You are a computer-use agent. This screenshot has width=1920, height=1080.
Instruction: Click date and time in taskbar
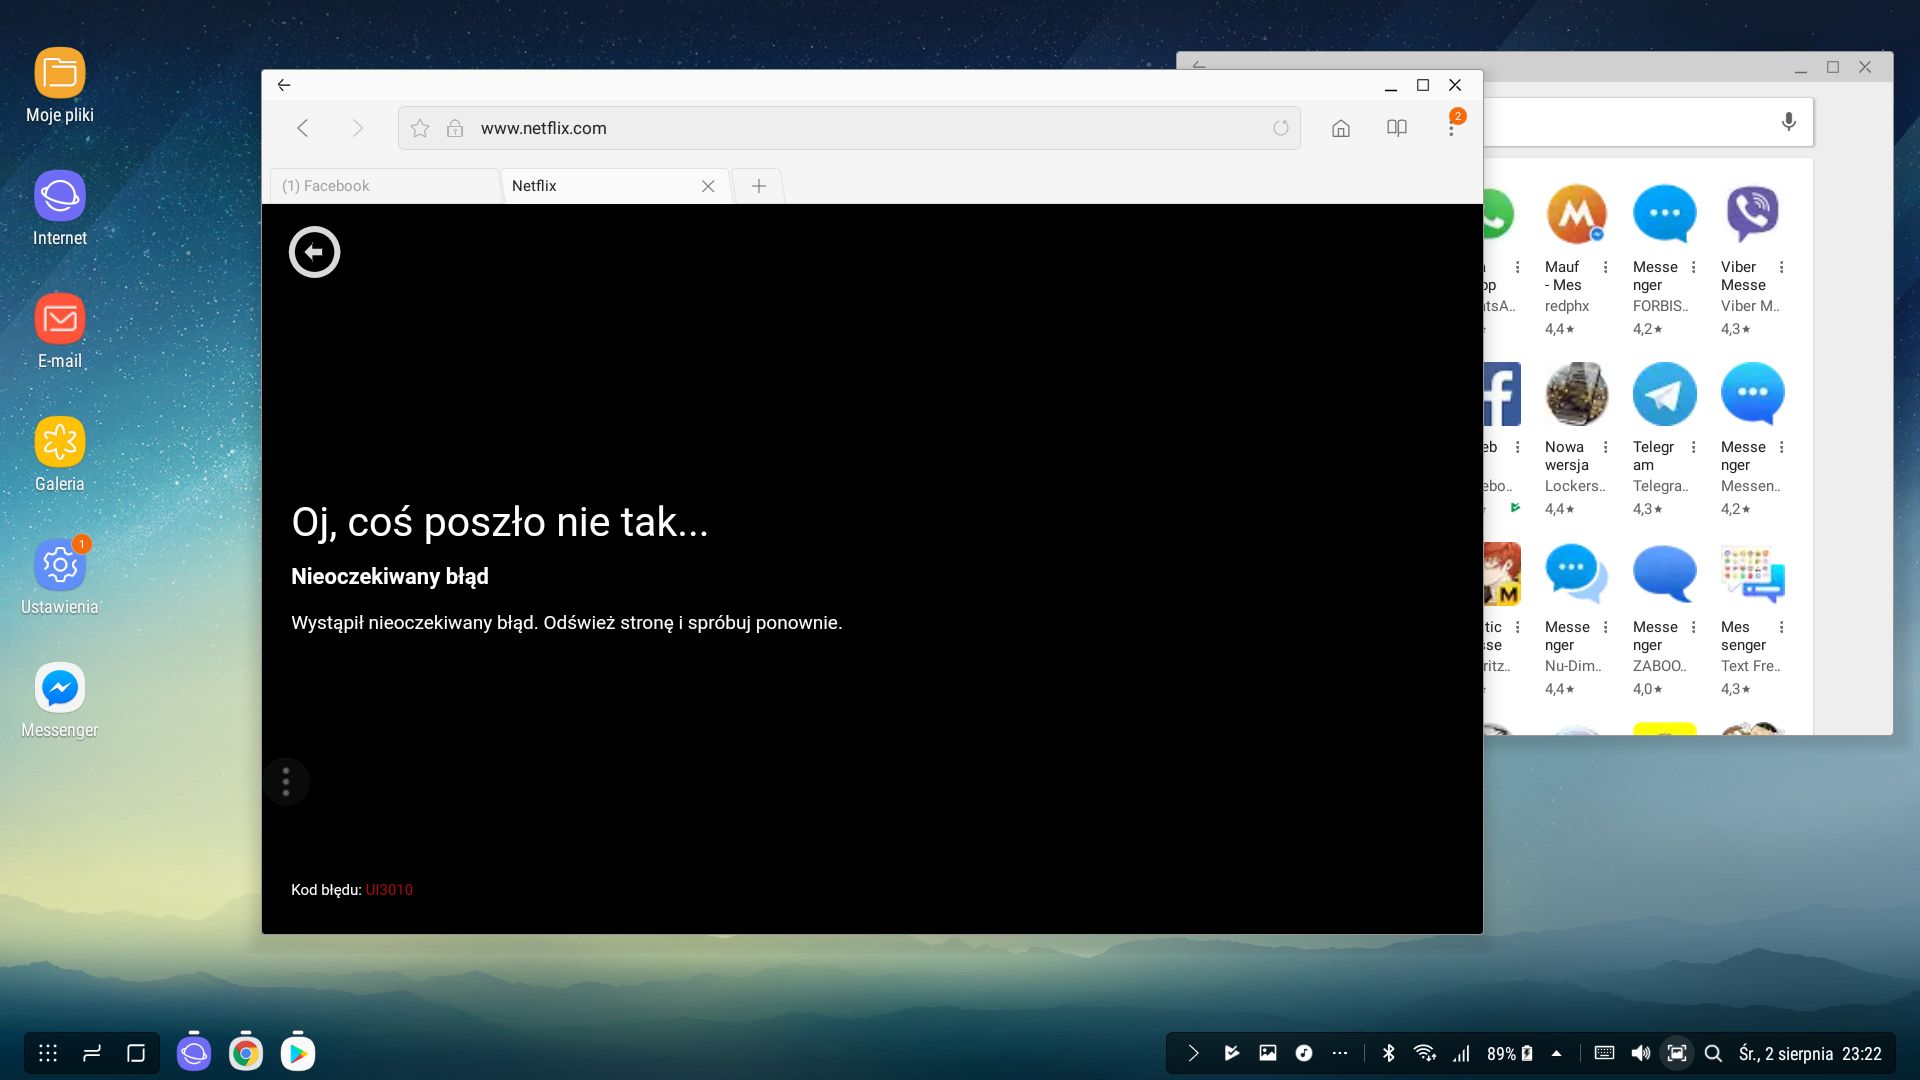pos(1810,1053)
